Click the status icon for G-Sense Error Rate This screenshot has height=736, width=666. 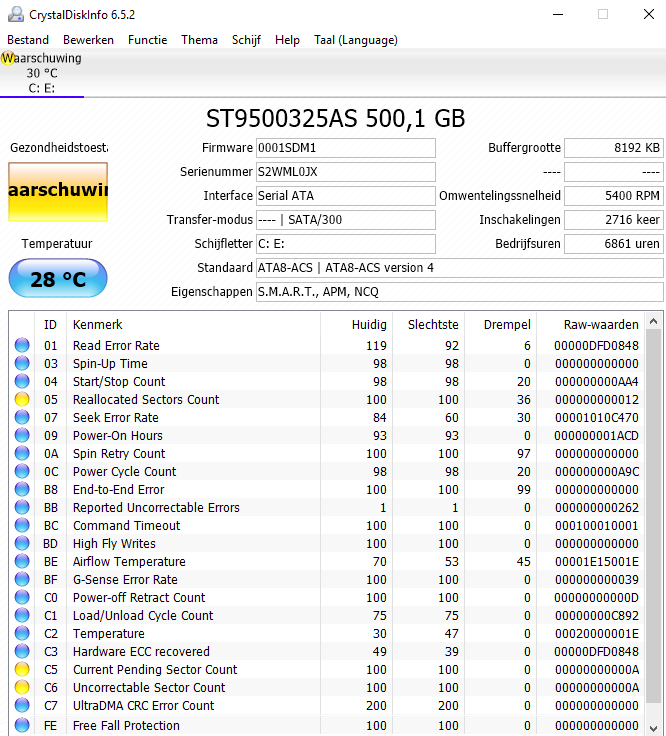tap(22, 579)
